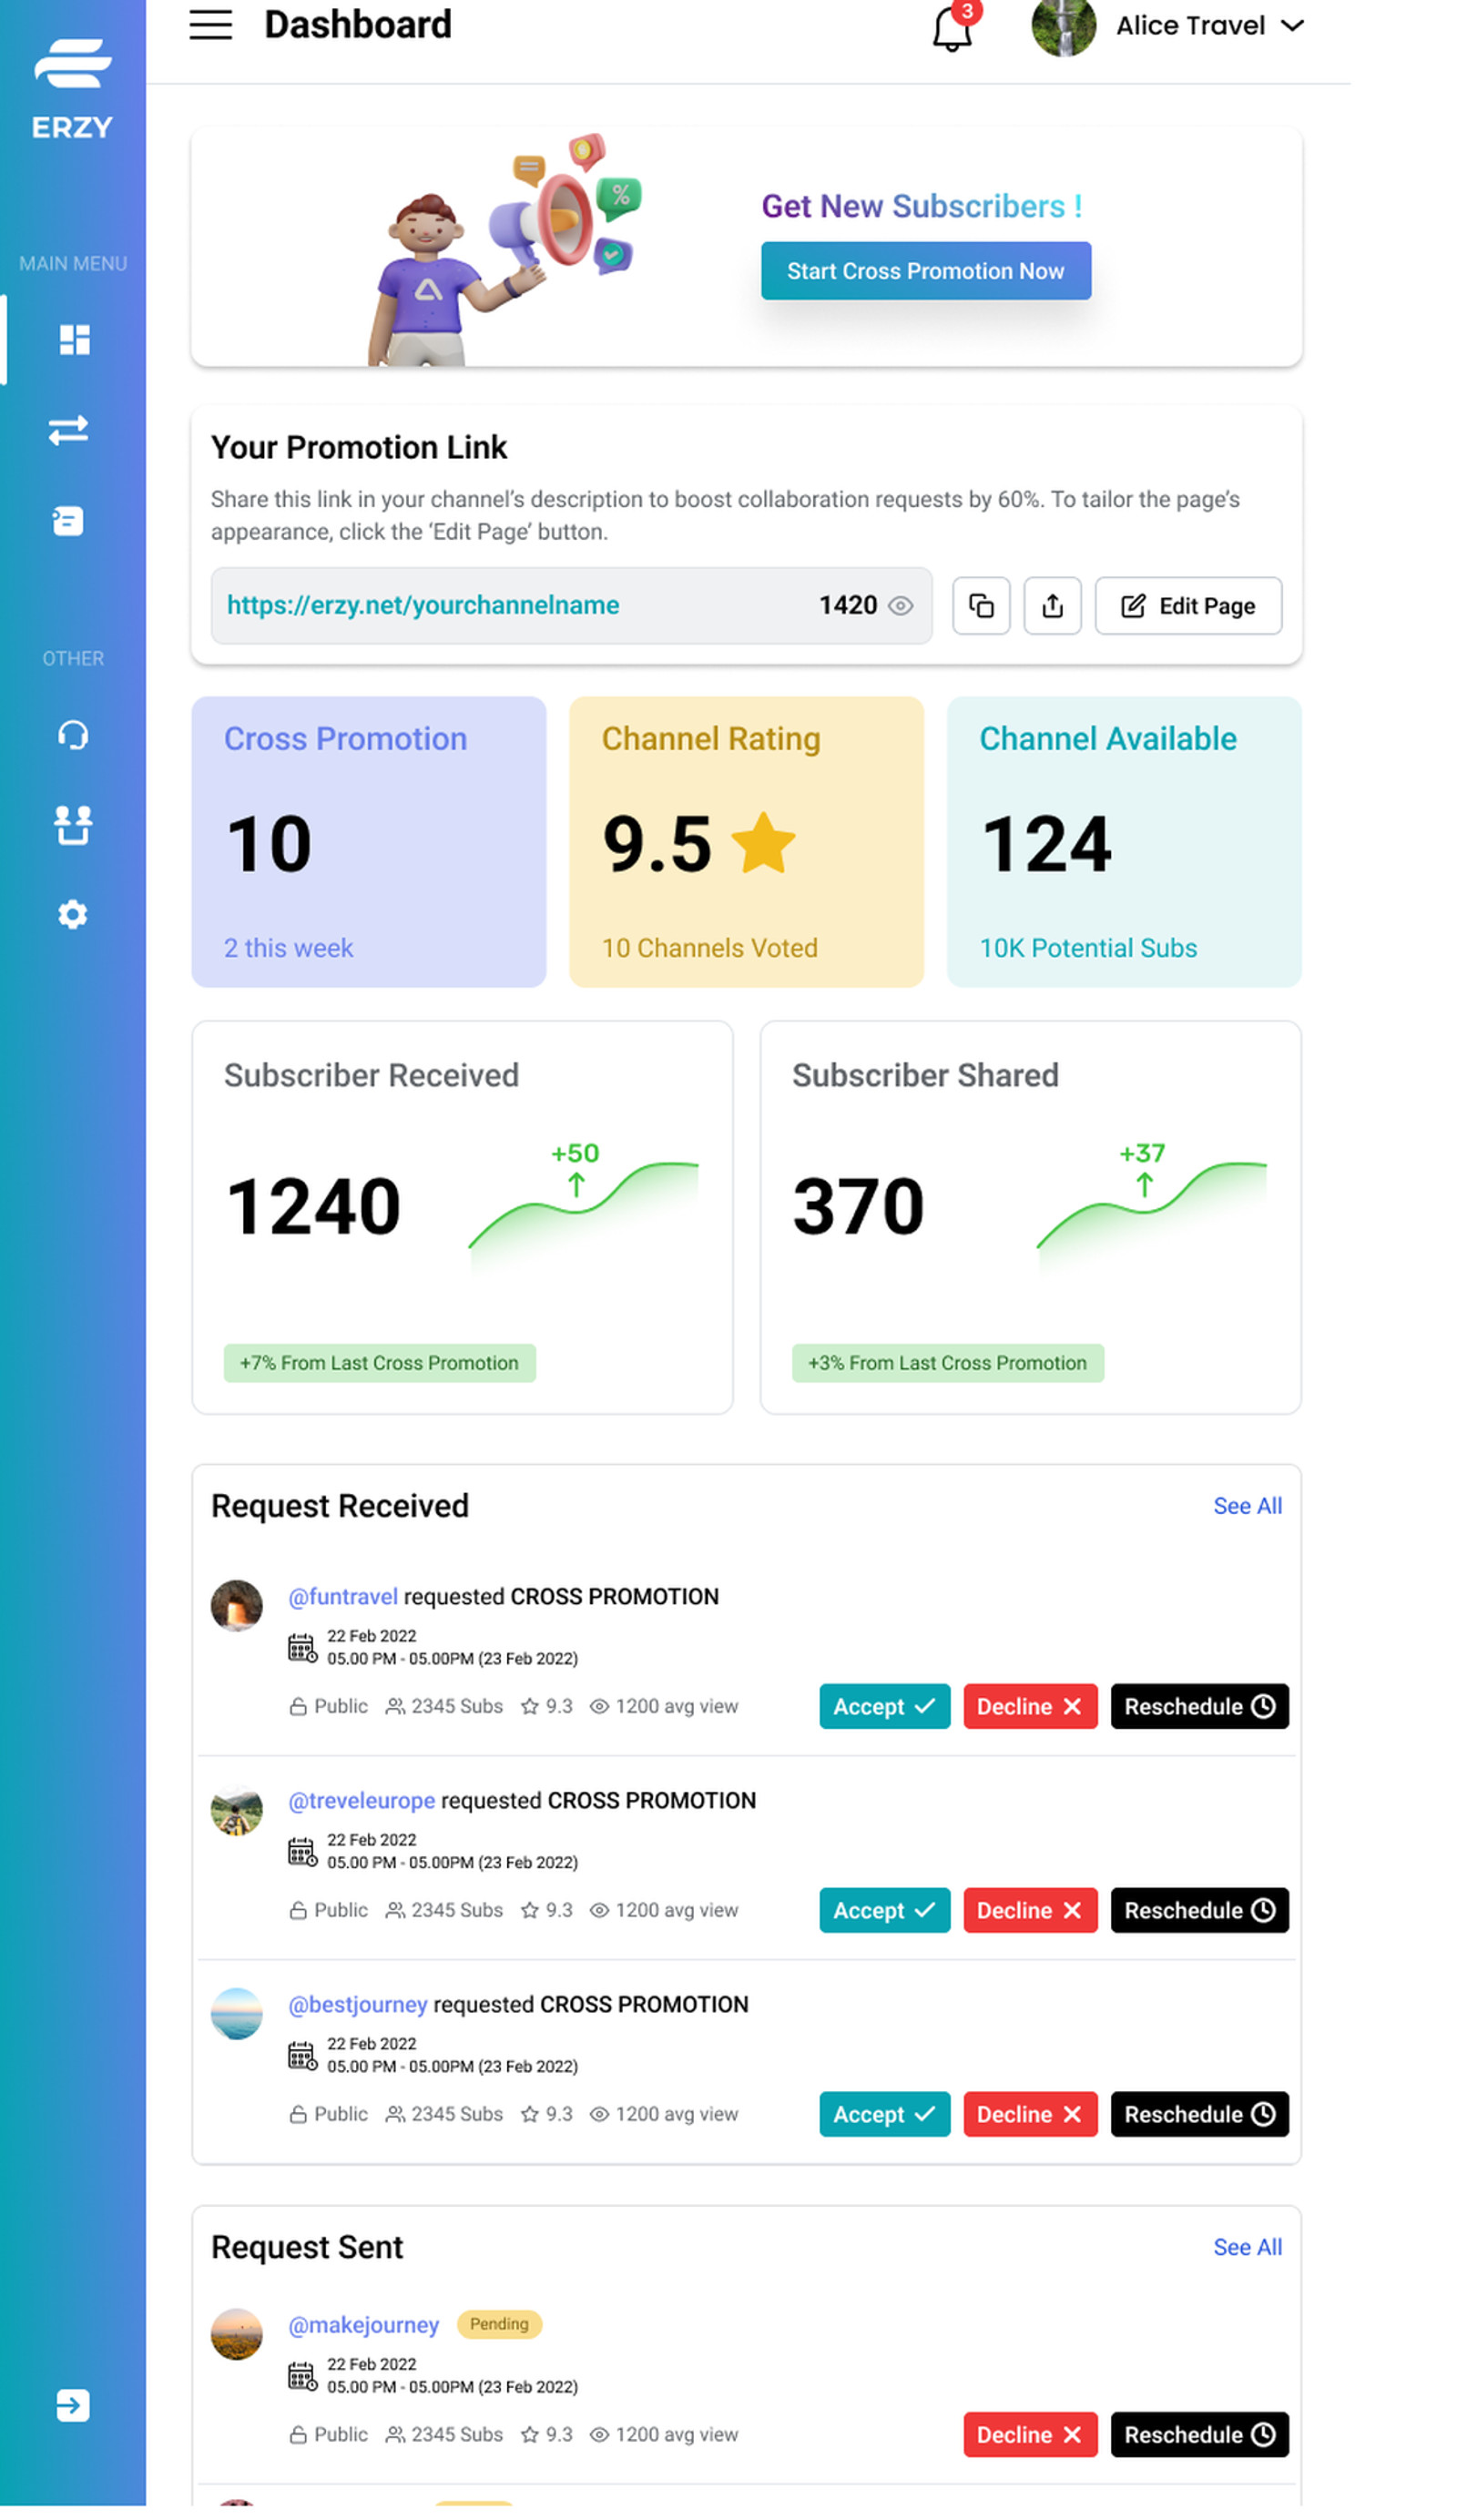Click the 'Dashboard' page title
Screen dimensions: 1457x2520
click(358, 24)
